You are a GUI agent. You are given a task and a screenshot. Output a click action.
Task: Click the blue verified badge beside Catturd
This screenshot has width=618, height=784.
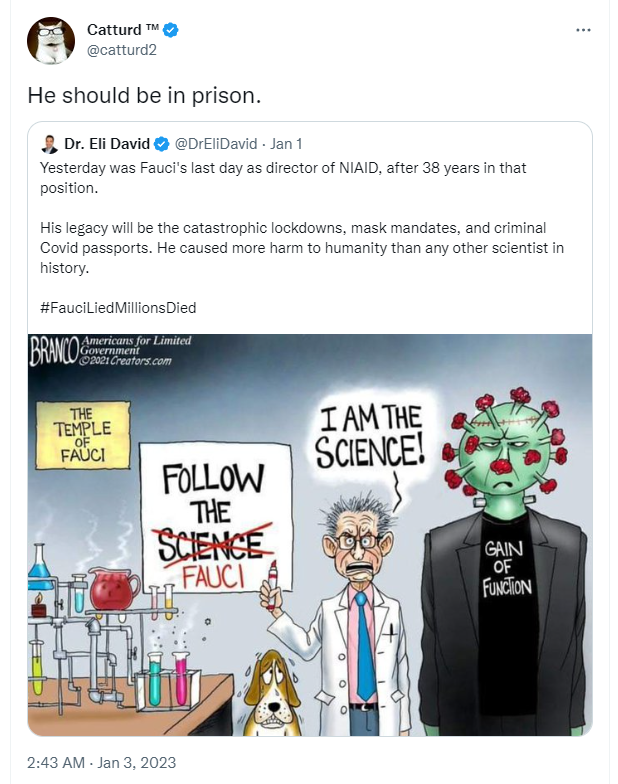(x=172, y=31)
